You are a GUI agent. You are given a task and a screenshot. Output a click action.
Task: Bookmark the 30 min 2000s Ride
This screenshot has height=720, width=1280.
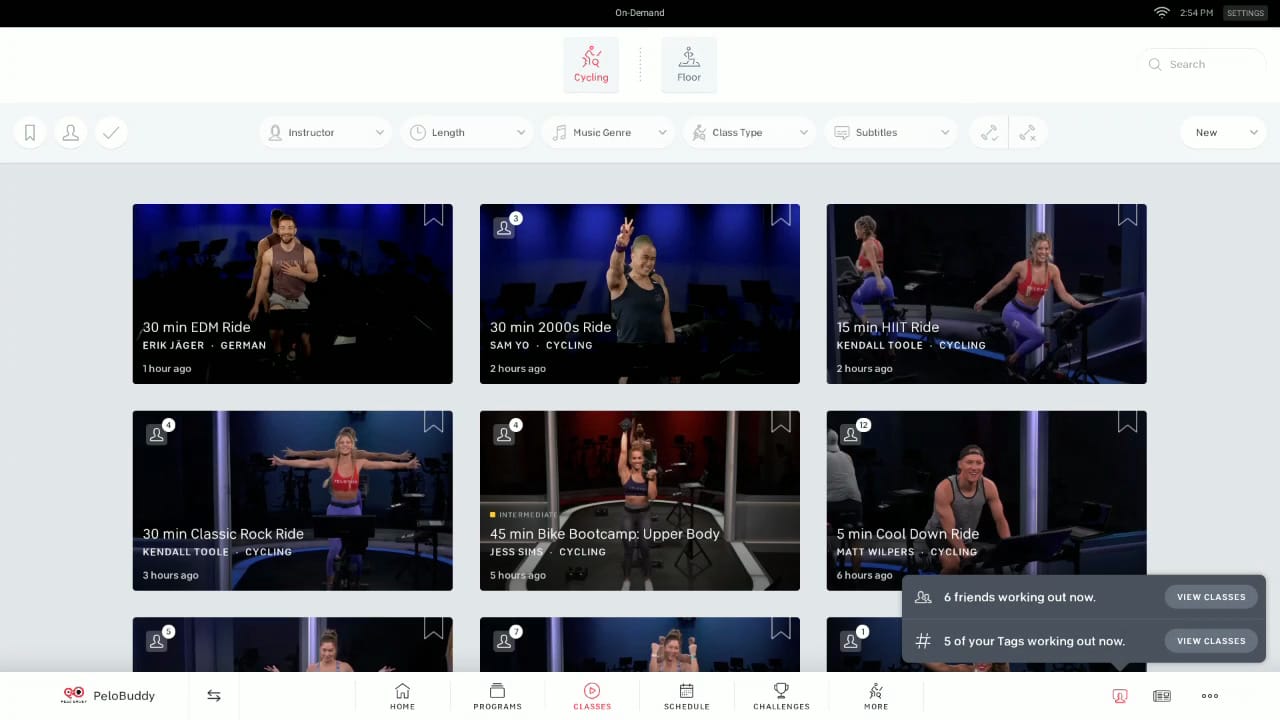click(x=780, y=215)
